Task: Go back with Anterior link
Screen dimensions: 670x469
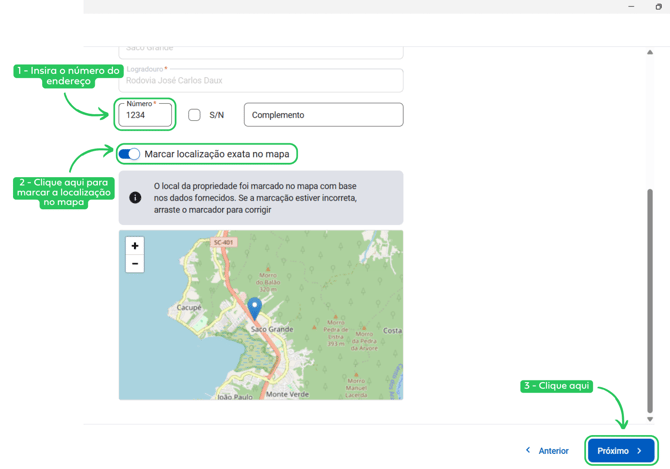Action: (547, 451)
